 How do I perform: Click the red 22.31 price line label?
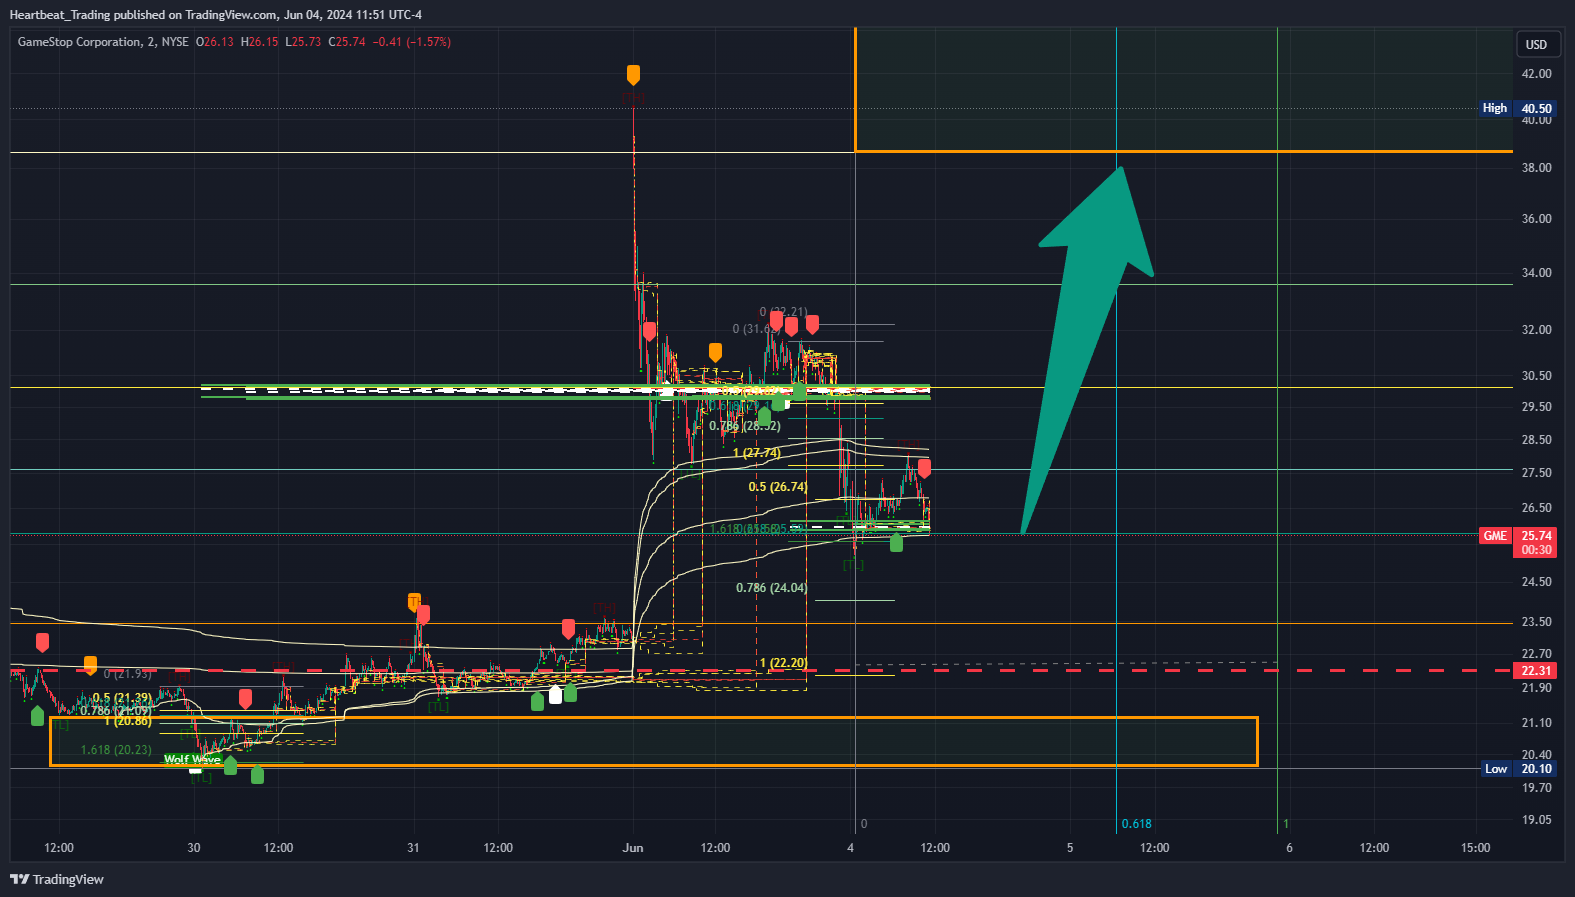click(x=1536, y=671)
